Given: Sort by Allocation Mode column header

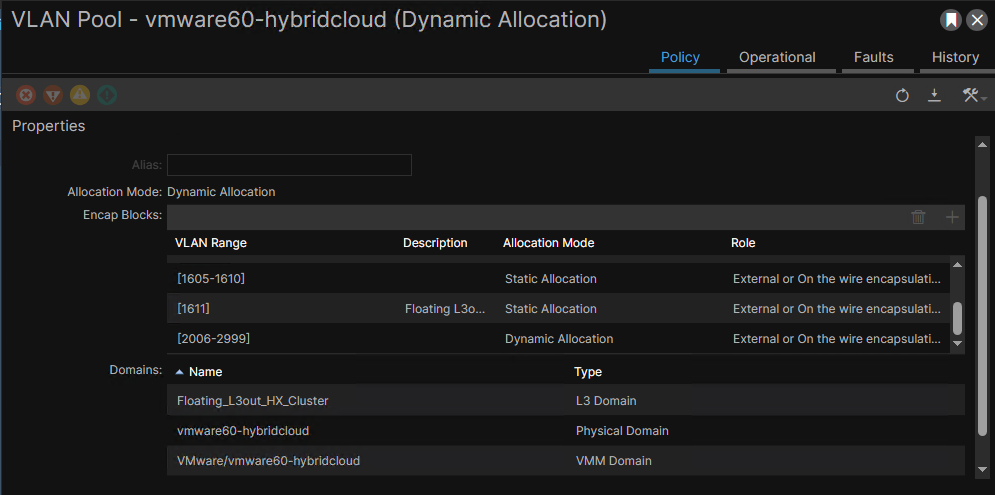Looking at the screenshot, I should 549,243.
